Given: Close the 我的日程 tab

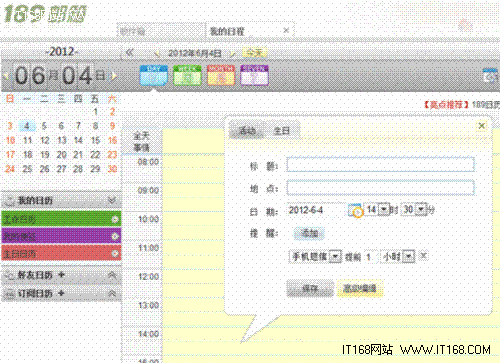Looking at the screenshot, I should click(x=286, y=31).
